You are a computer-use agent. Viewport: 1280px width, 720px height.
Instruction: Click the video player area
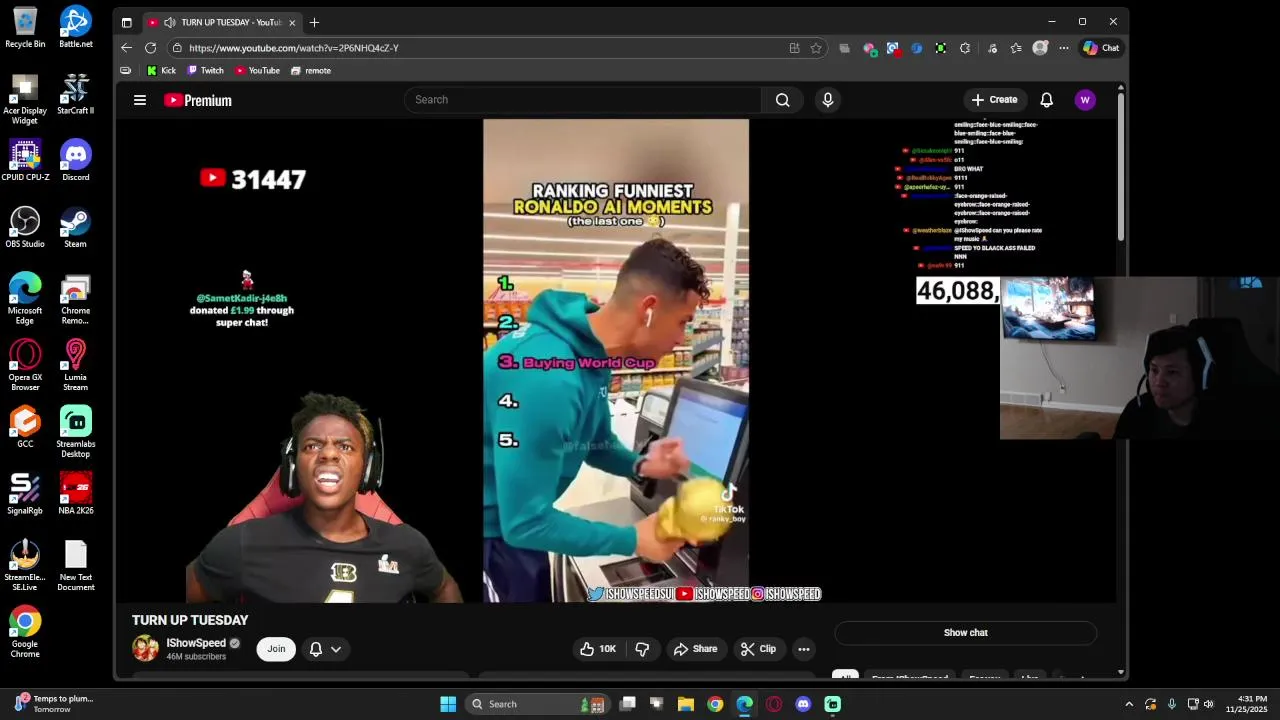tap(616, 361)
